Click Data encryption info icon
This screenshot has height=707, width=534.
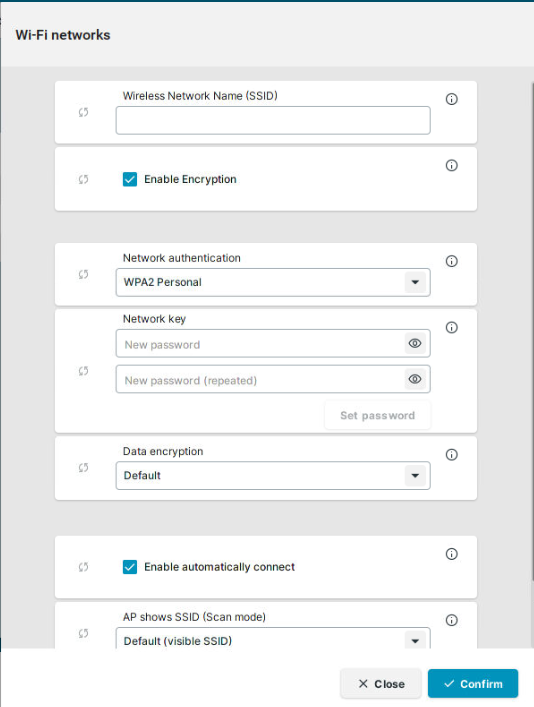[451, 454]
